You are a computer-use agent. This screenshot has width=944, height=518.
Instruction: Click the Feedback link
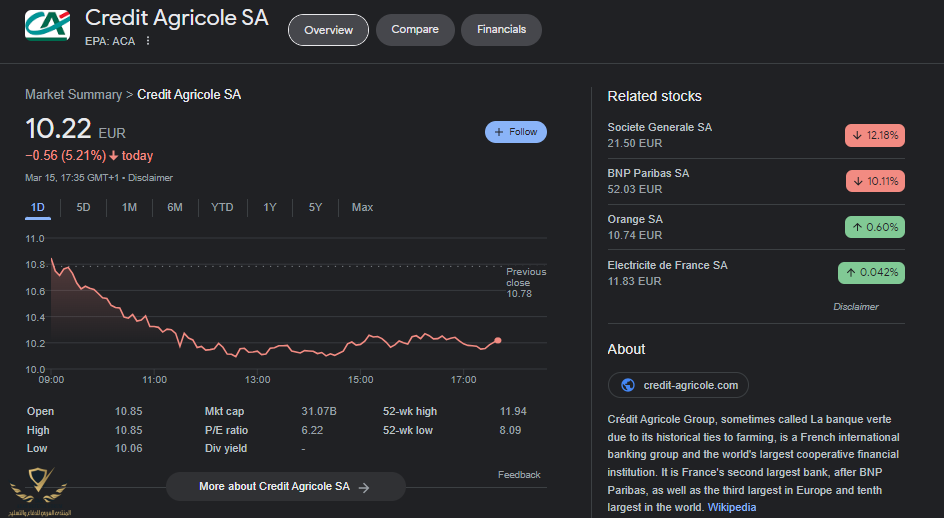519,475
